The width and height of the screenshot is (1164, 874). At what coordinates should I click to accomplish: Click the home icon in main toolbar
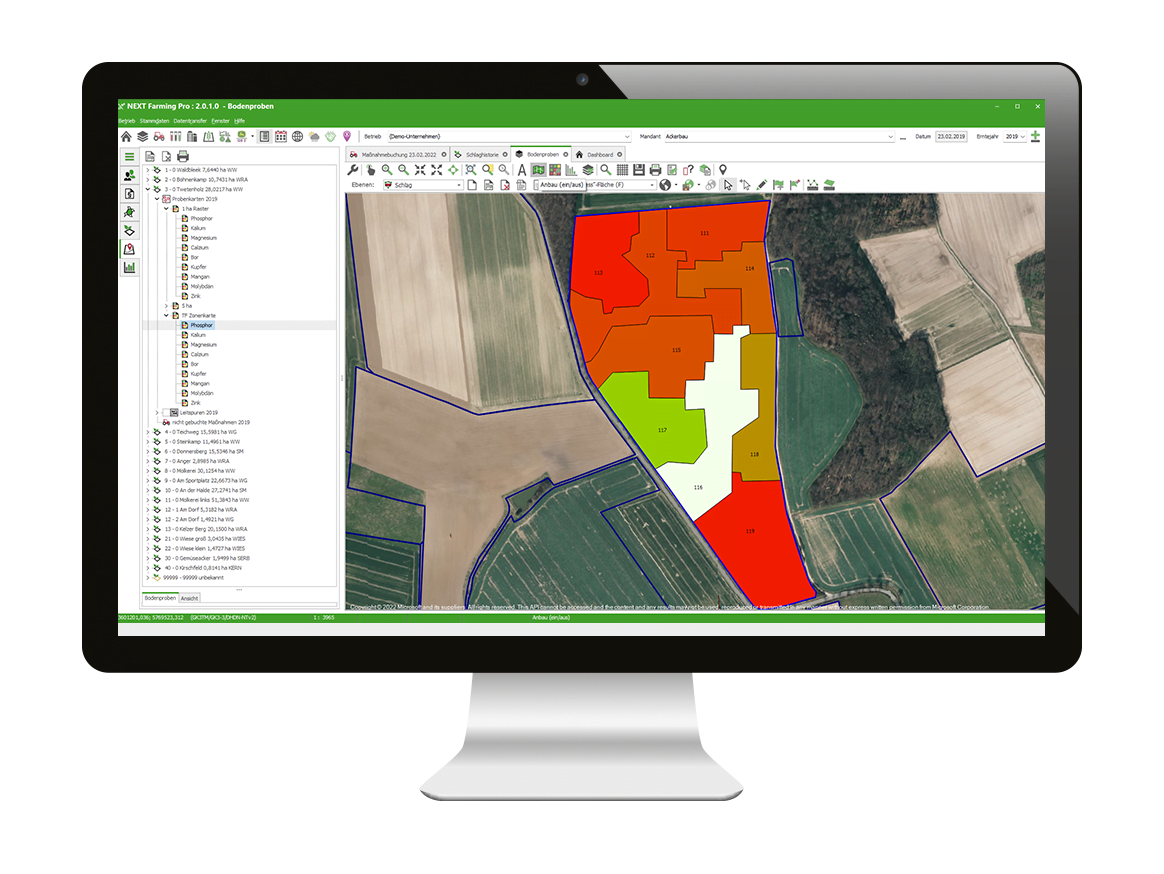[126, 136]
